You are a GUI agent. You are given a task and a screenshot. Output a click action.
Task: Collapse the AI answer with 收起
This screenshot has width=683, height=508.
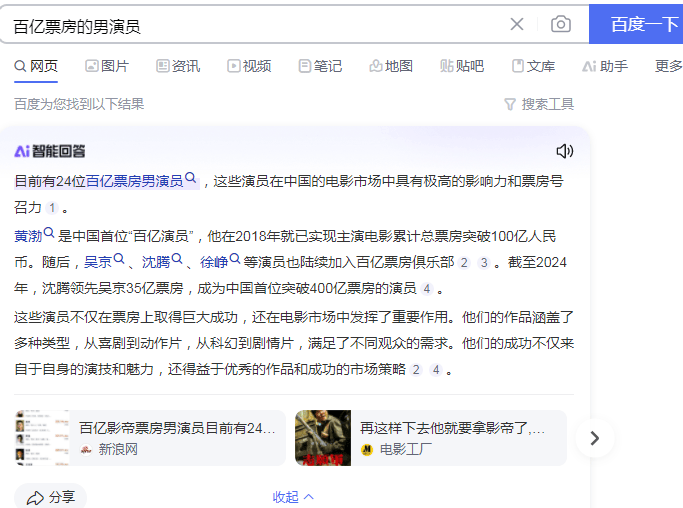pos(293,497)
